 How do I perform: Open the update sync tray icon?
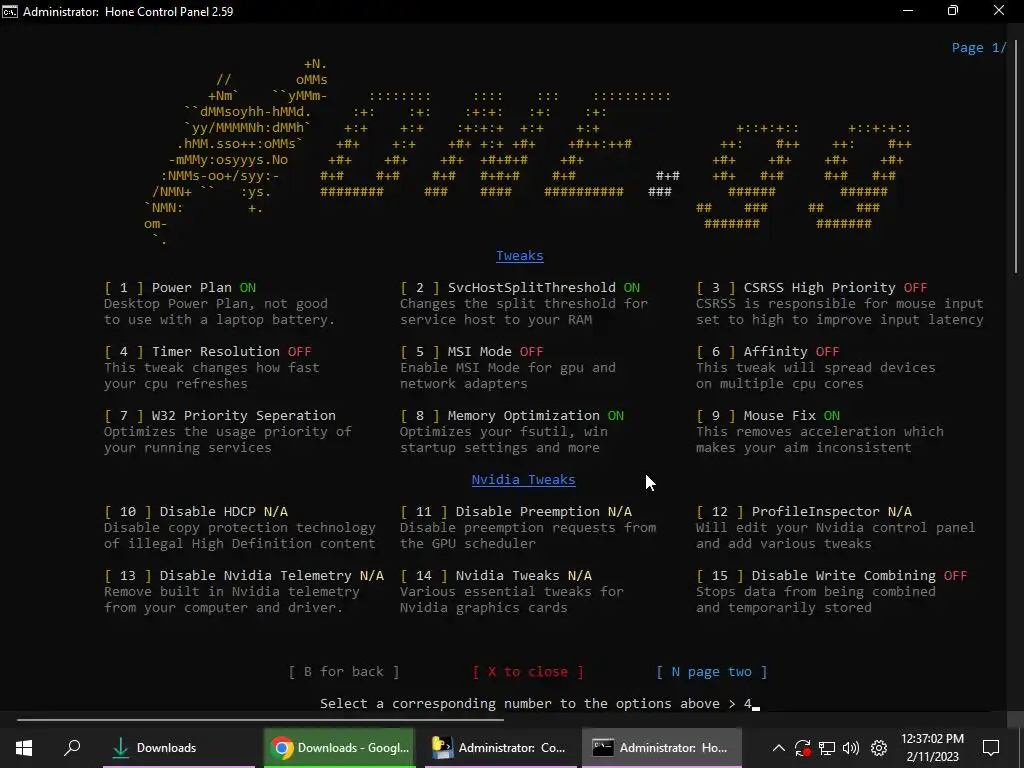pos(803,748)
